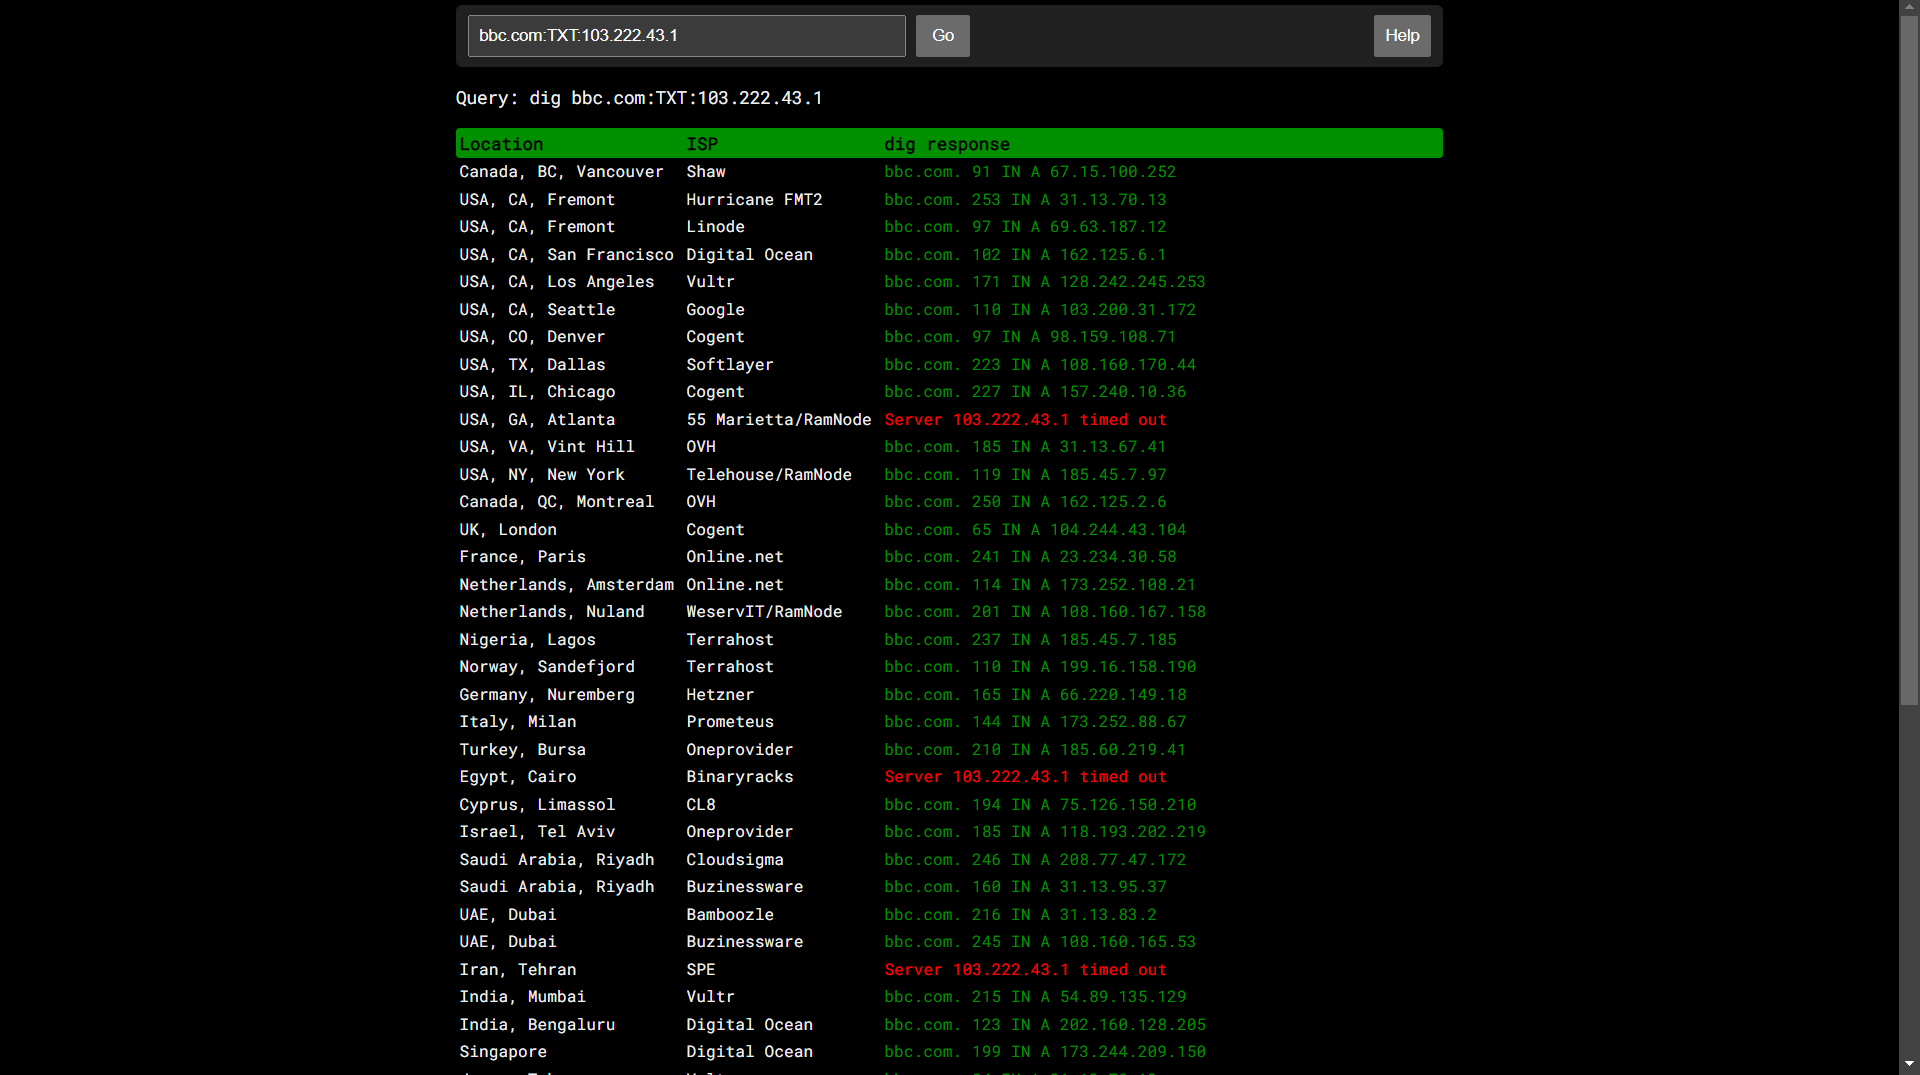Select the Canada, BC, Vancouver location row
The image size is (1920, 1075).
(x=561, y=172)
